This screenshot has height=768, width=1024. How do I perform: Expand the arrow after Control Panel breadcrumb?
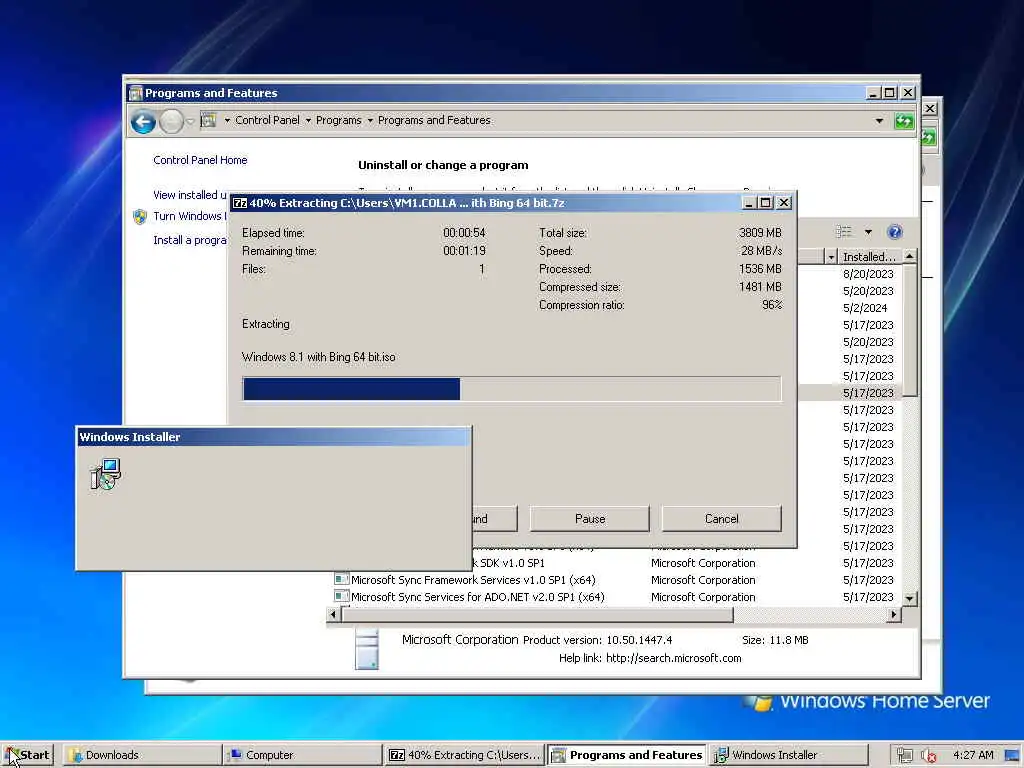pos(308,121)
